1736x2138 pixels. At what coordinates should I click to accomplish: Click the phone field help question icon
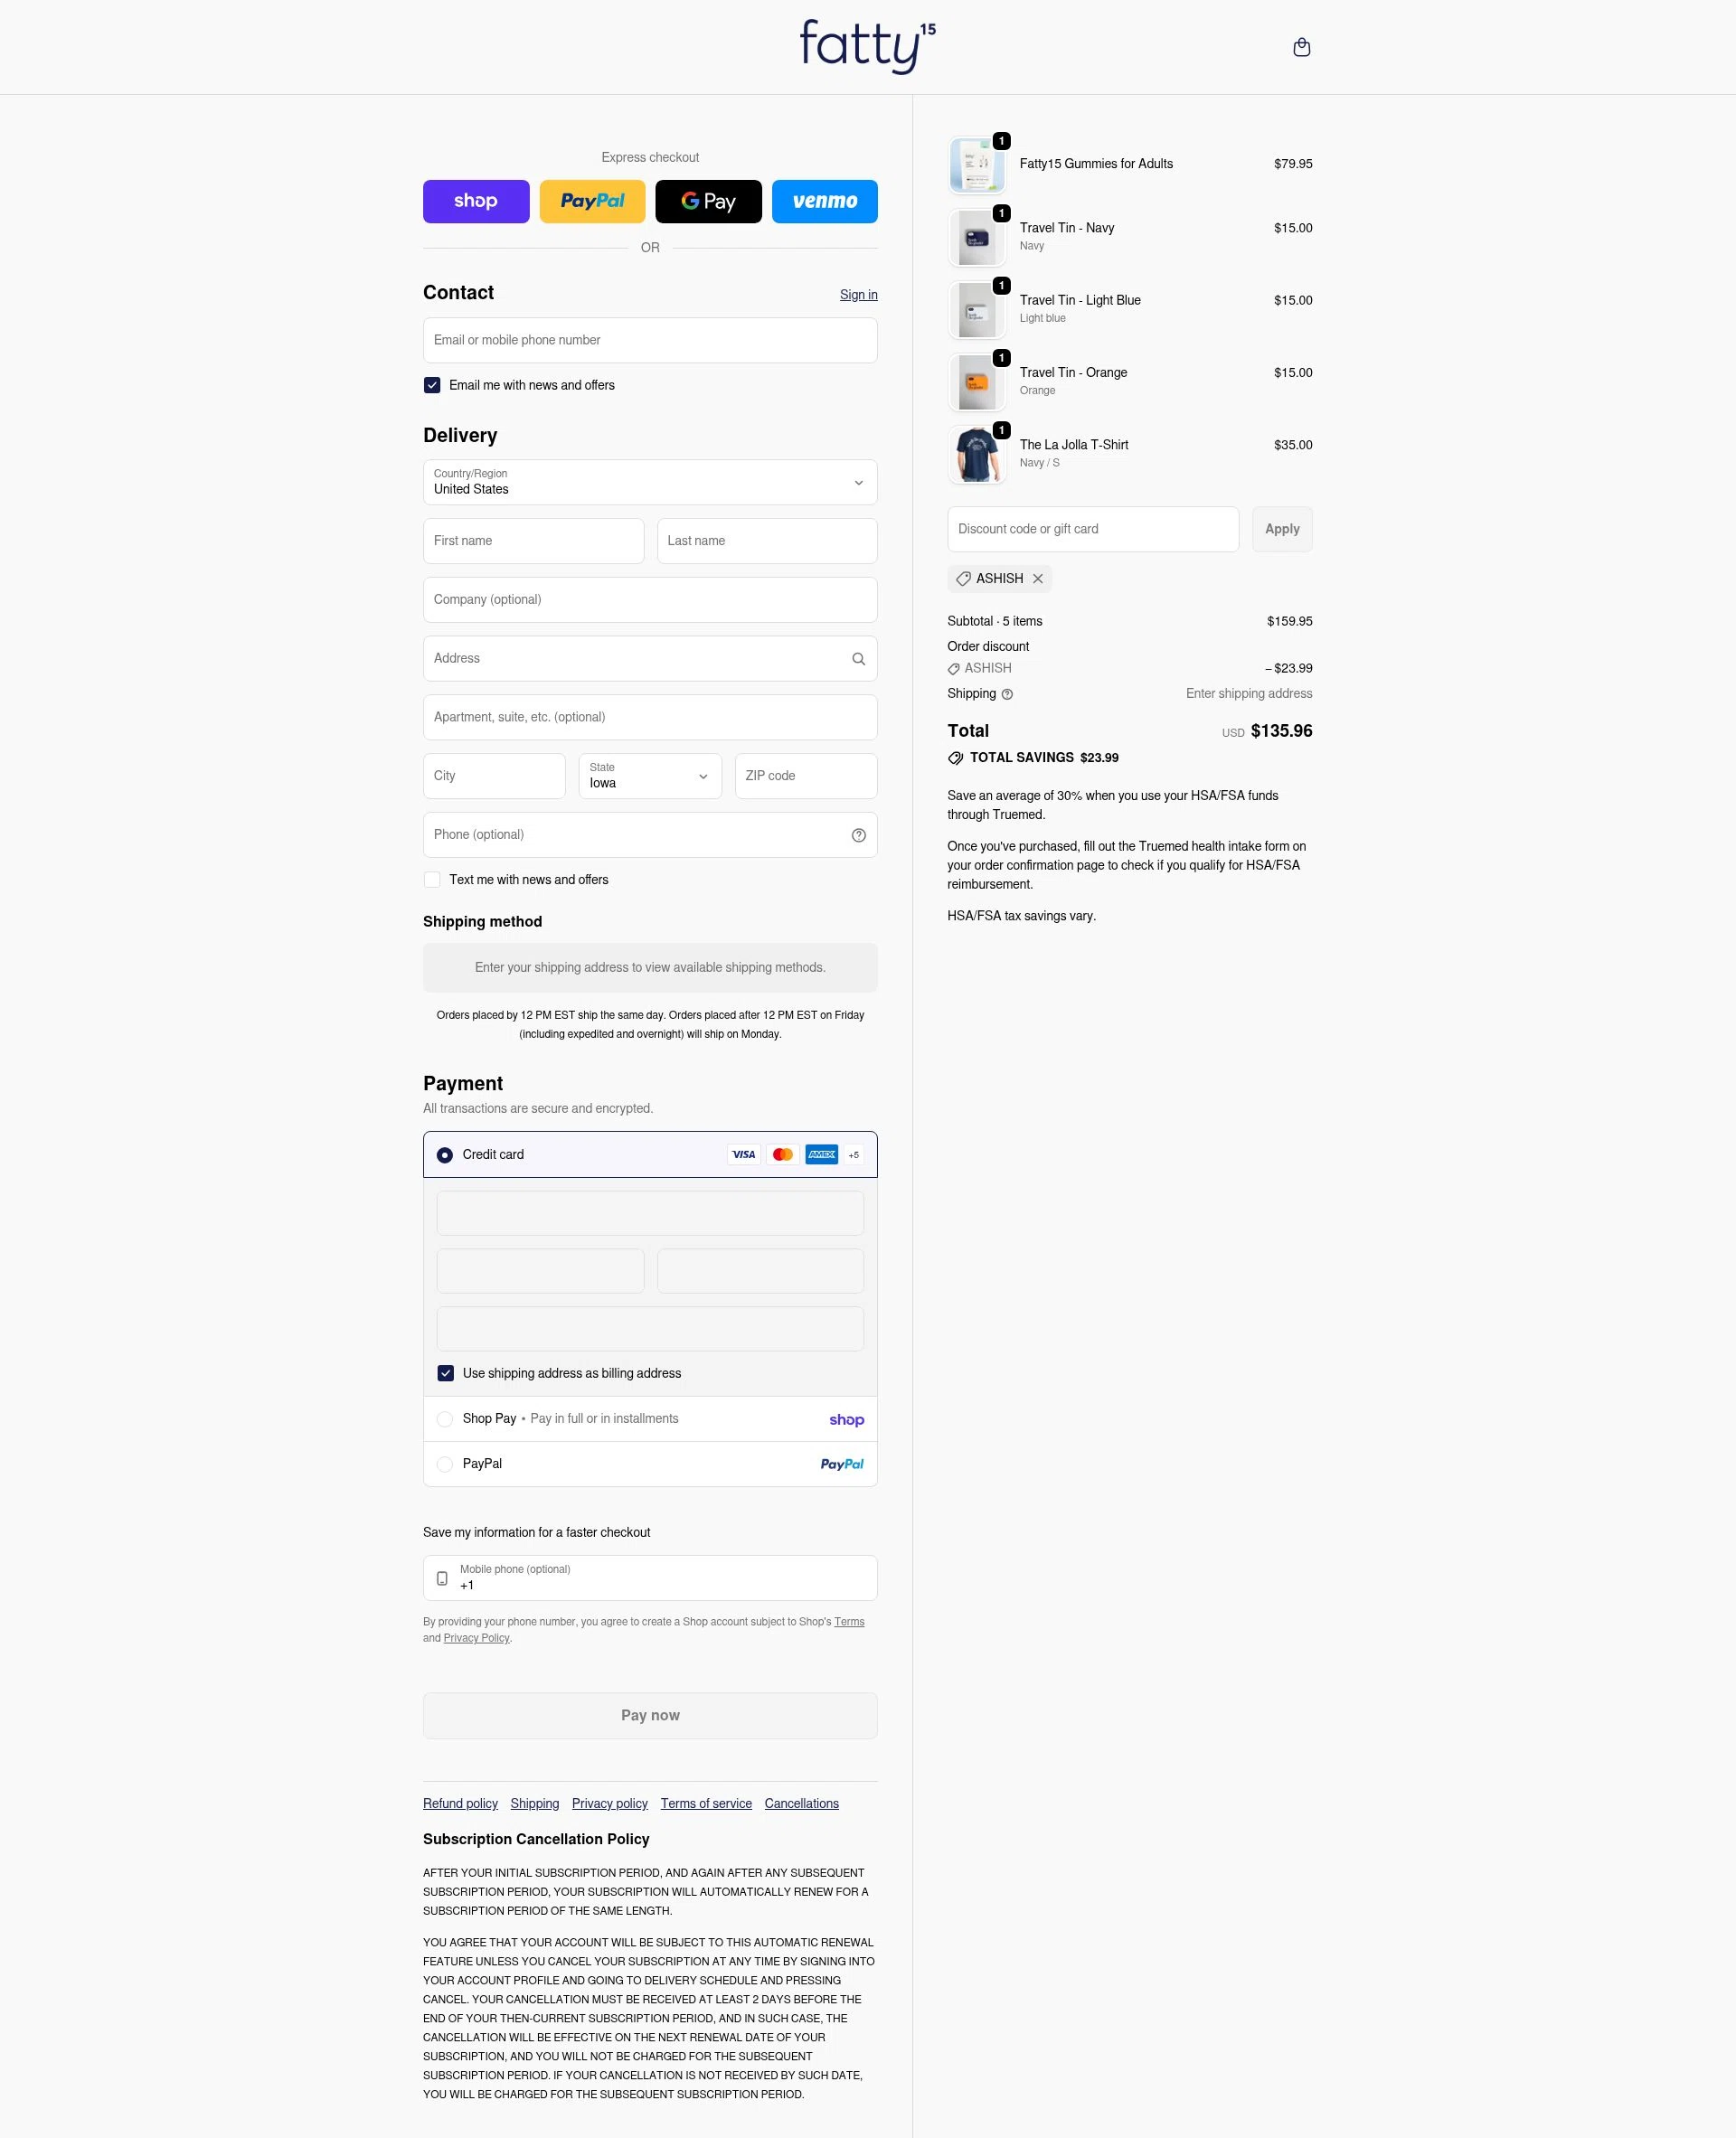(858, 835)
